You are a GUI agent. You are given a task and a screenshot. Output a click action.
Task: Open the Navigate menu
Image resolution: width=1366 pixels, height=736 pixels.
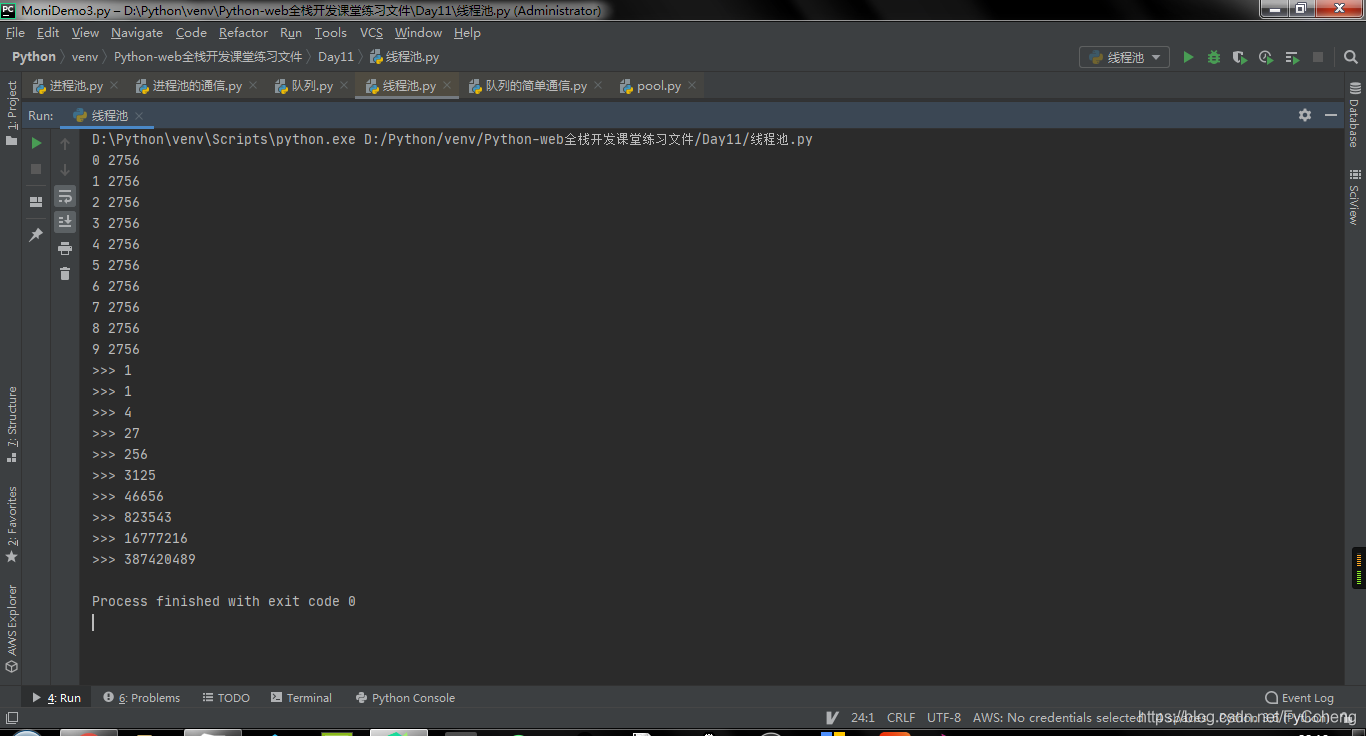point(137,33)
